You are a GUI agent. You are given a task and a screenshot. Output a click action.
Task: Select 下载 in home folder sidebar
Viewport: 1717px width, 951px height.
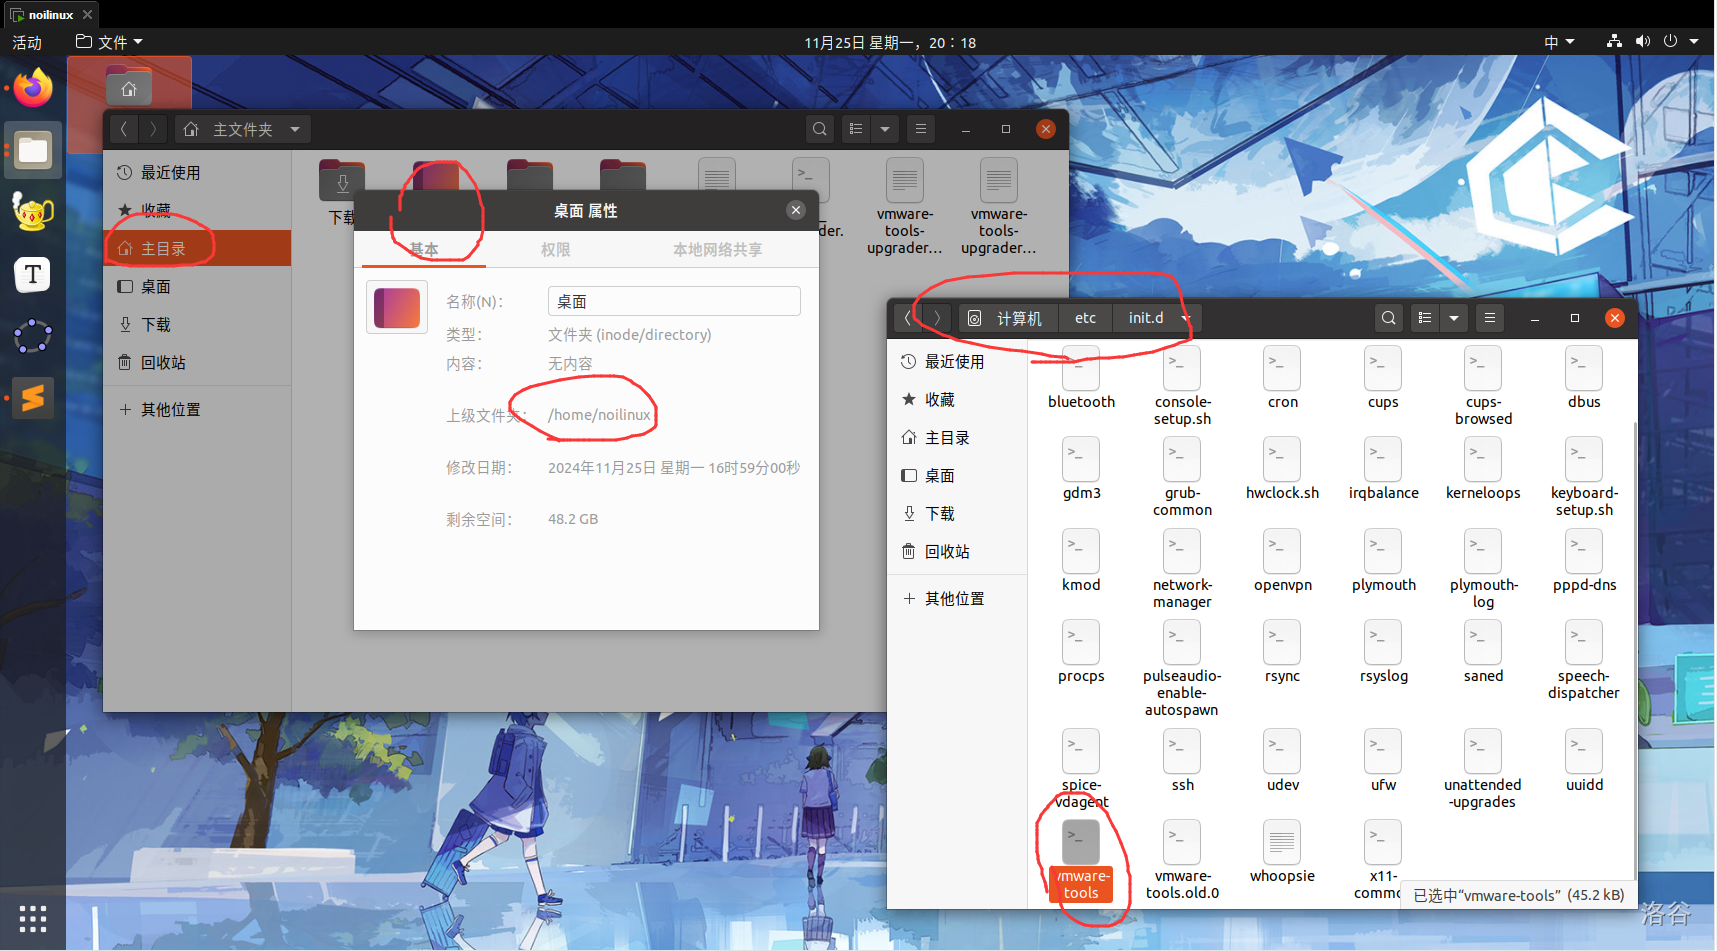pos(197,324)
